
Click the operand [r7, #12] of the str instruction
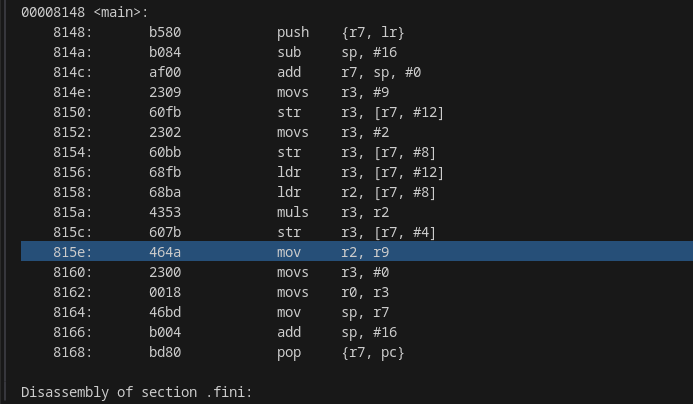point(392,112)
